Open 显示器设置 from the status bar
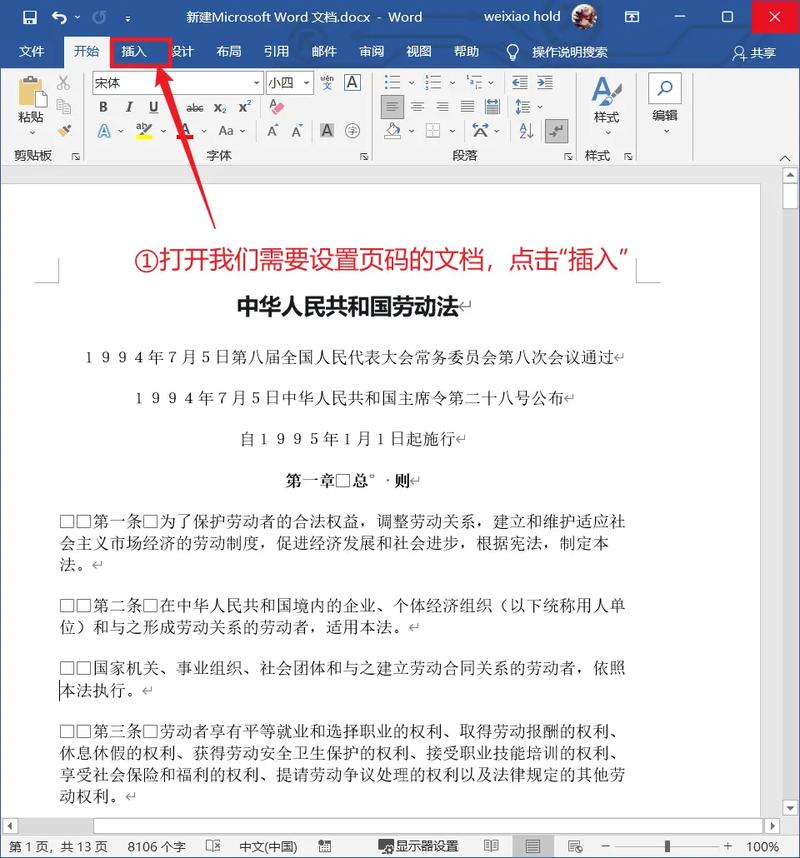The image size is (800, 858). [x=425, y=845]
